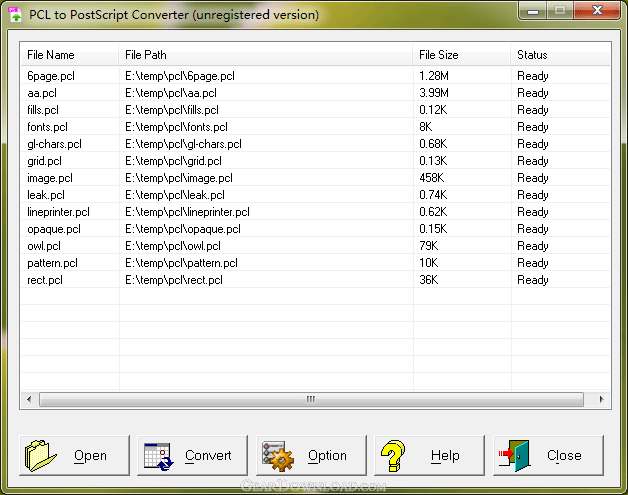Select the image.pcl file name

tap(50, 178)
